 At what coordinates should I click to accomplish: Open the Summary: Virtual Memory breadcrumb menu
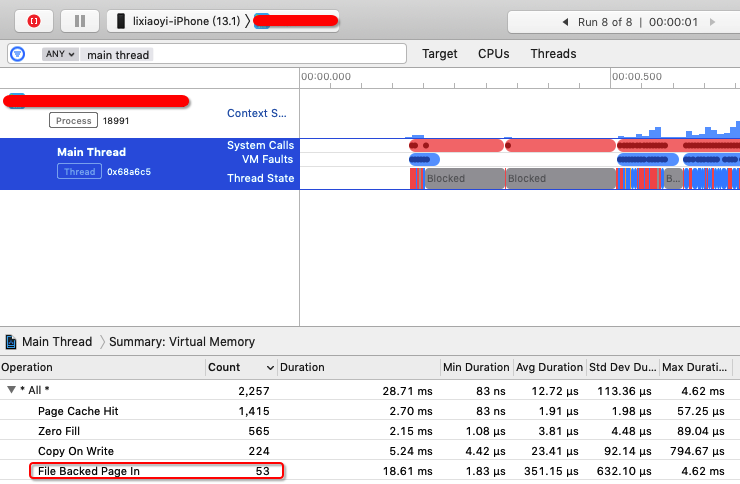point(181,342)
